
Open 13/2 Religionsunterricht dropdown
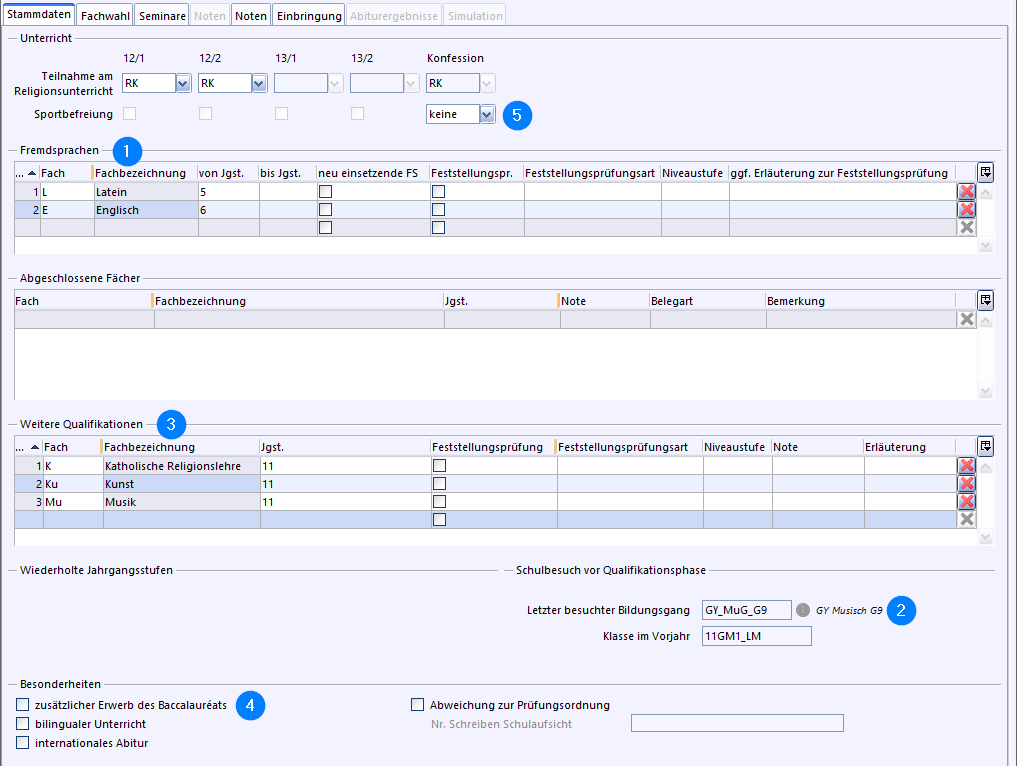click(x=411, y=83)
